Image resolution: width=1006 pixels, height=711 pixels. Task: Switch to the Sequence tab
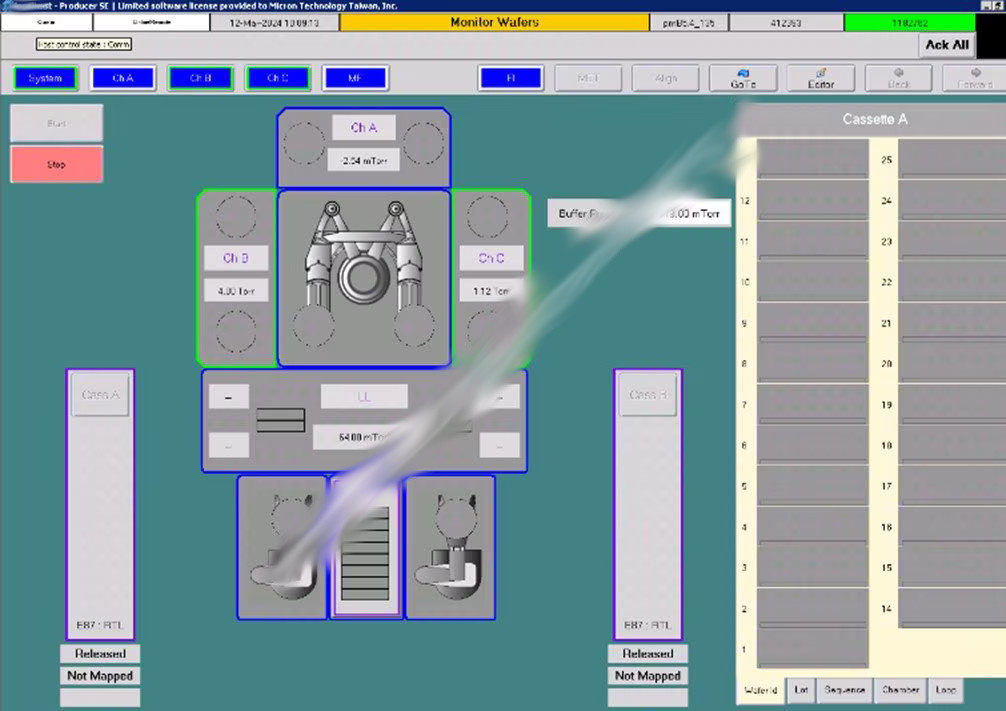tap(845, 690)
